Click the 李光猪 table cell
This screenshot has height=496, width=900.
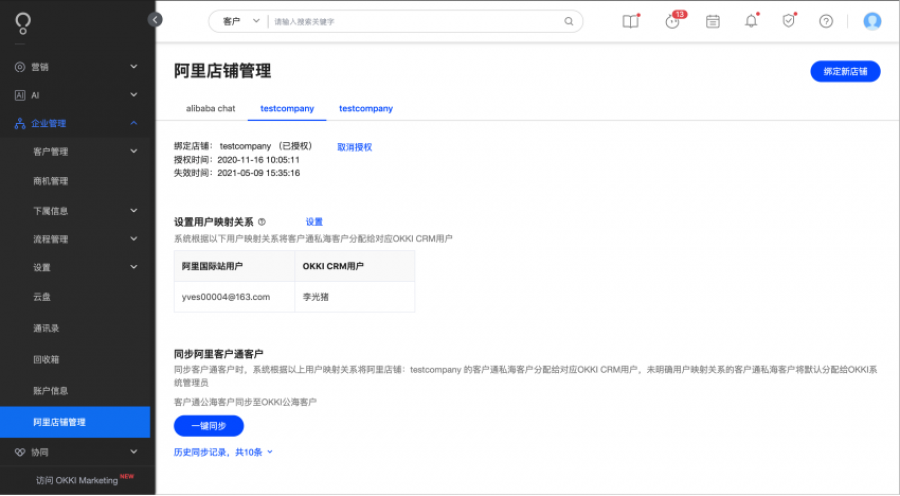355,297
